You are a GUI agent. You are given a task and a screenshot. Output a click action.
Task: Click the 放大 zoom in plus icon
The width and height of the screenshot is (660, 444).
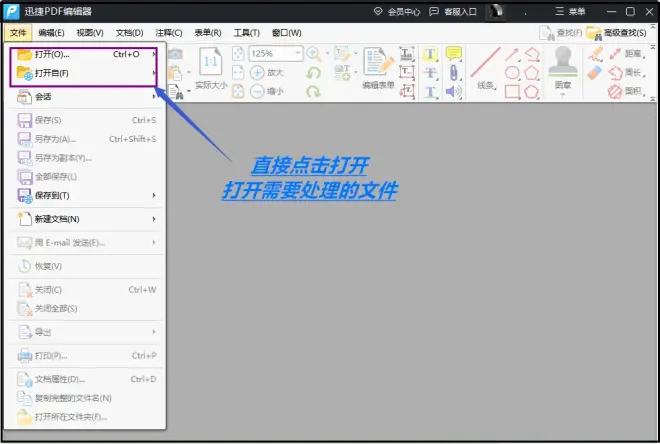[257, 72]
